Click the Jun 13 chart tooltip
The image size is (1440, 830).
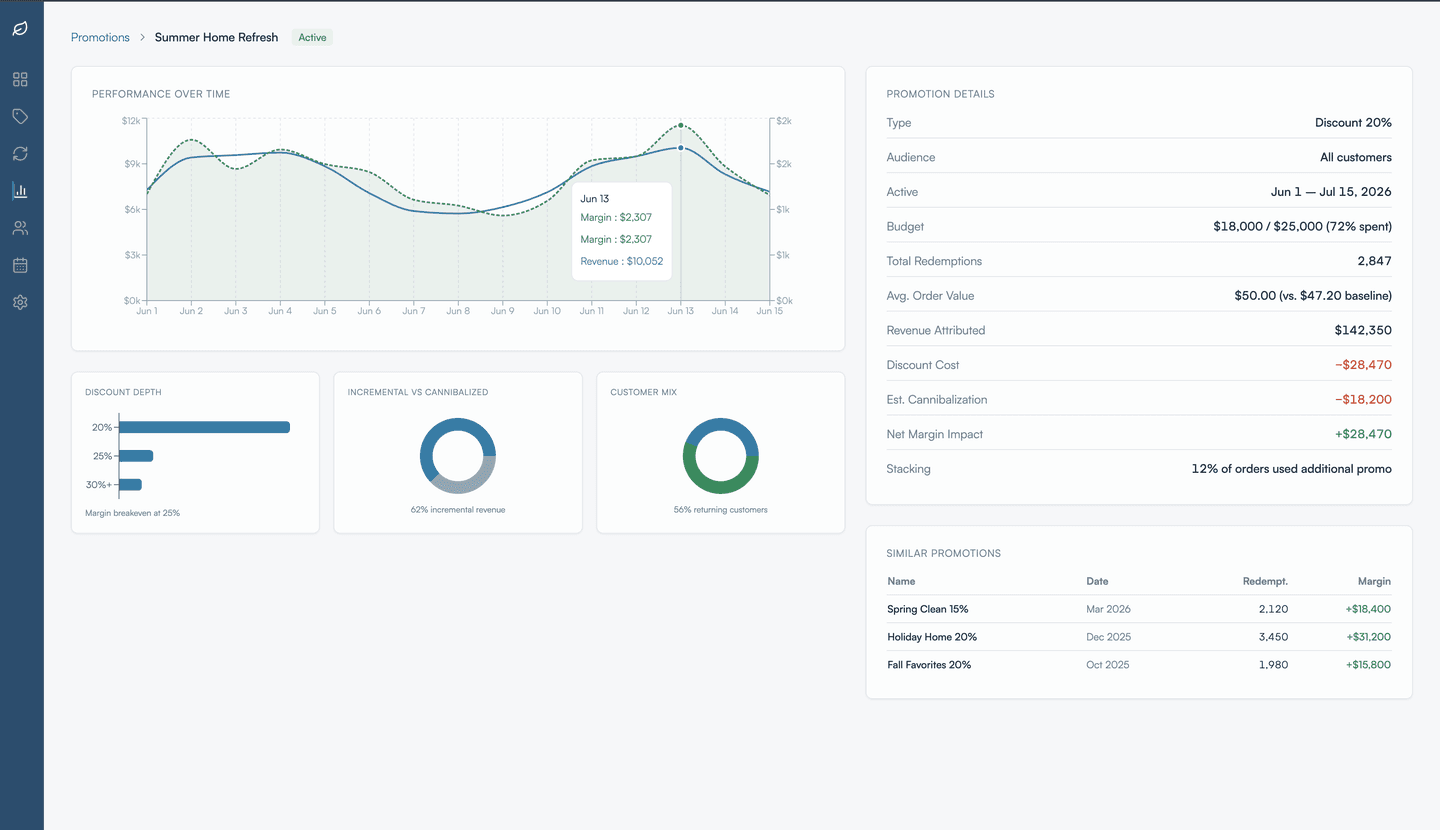tap(621, 232)
